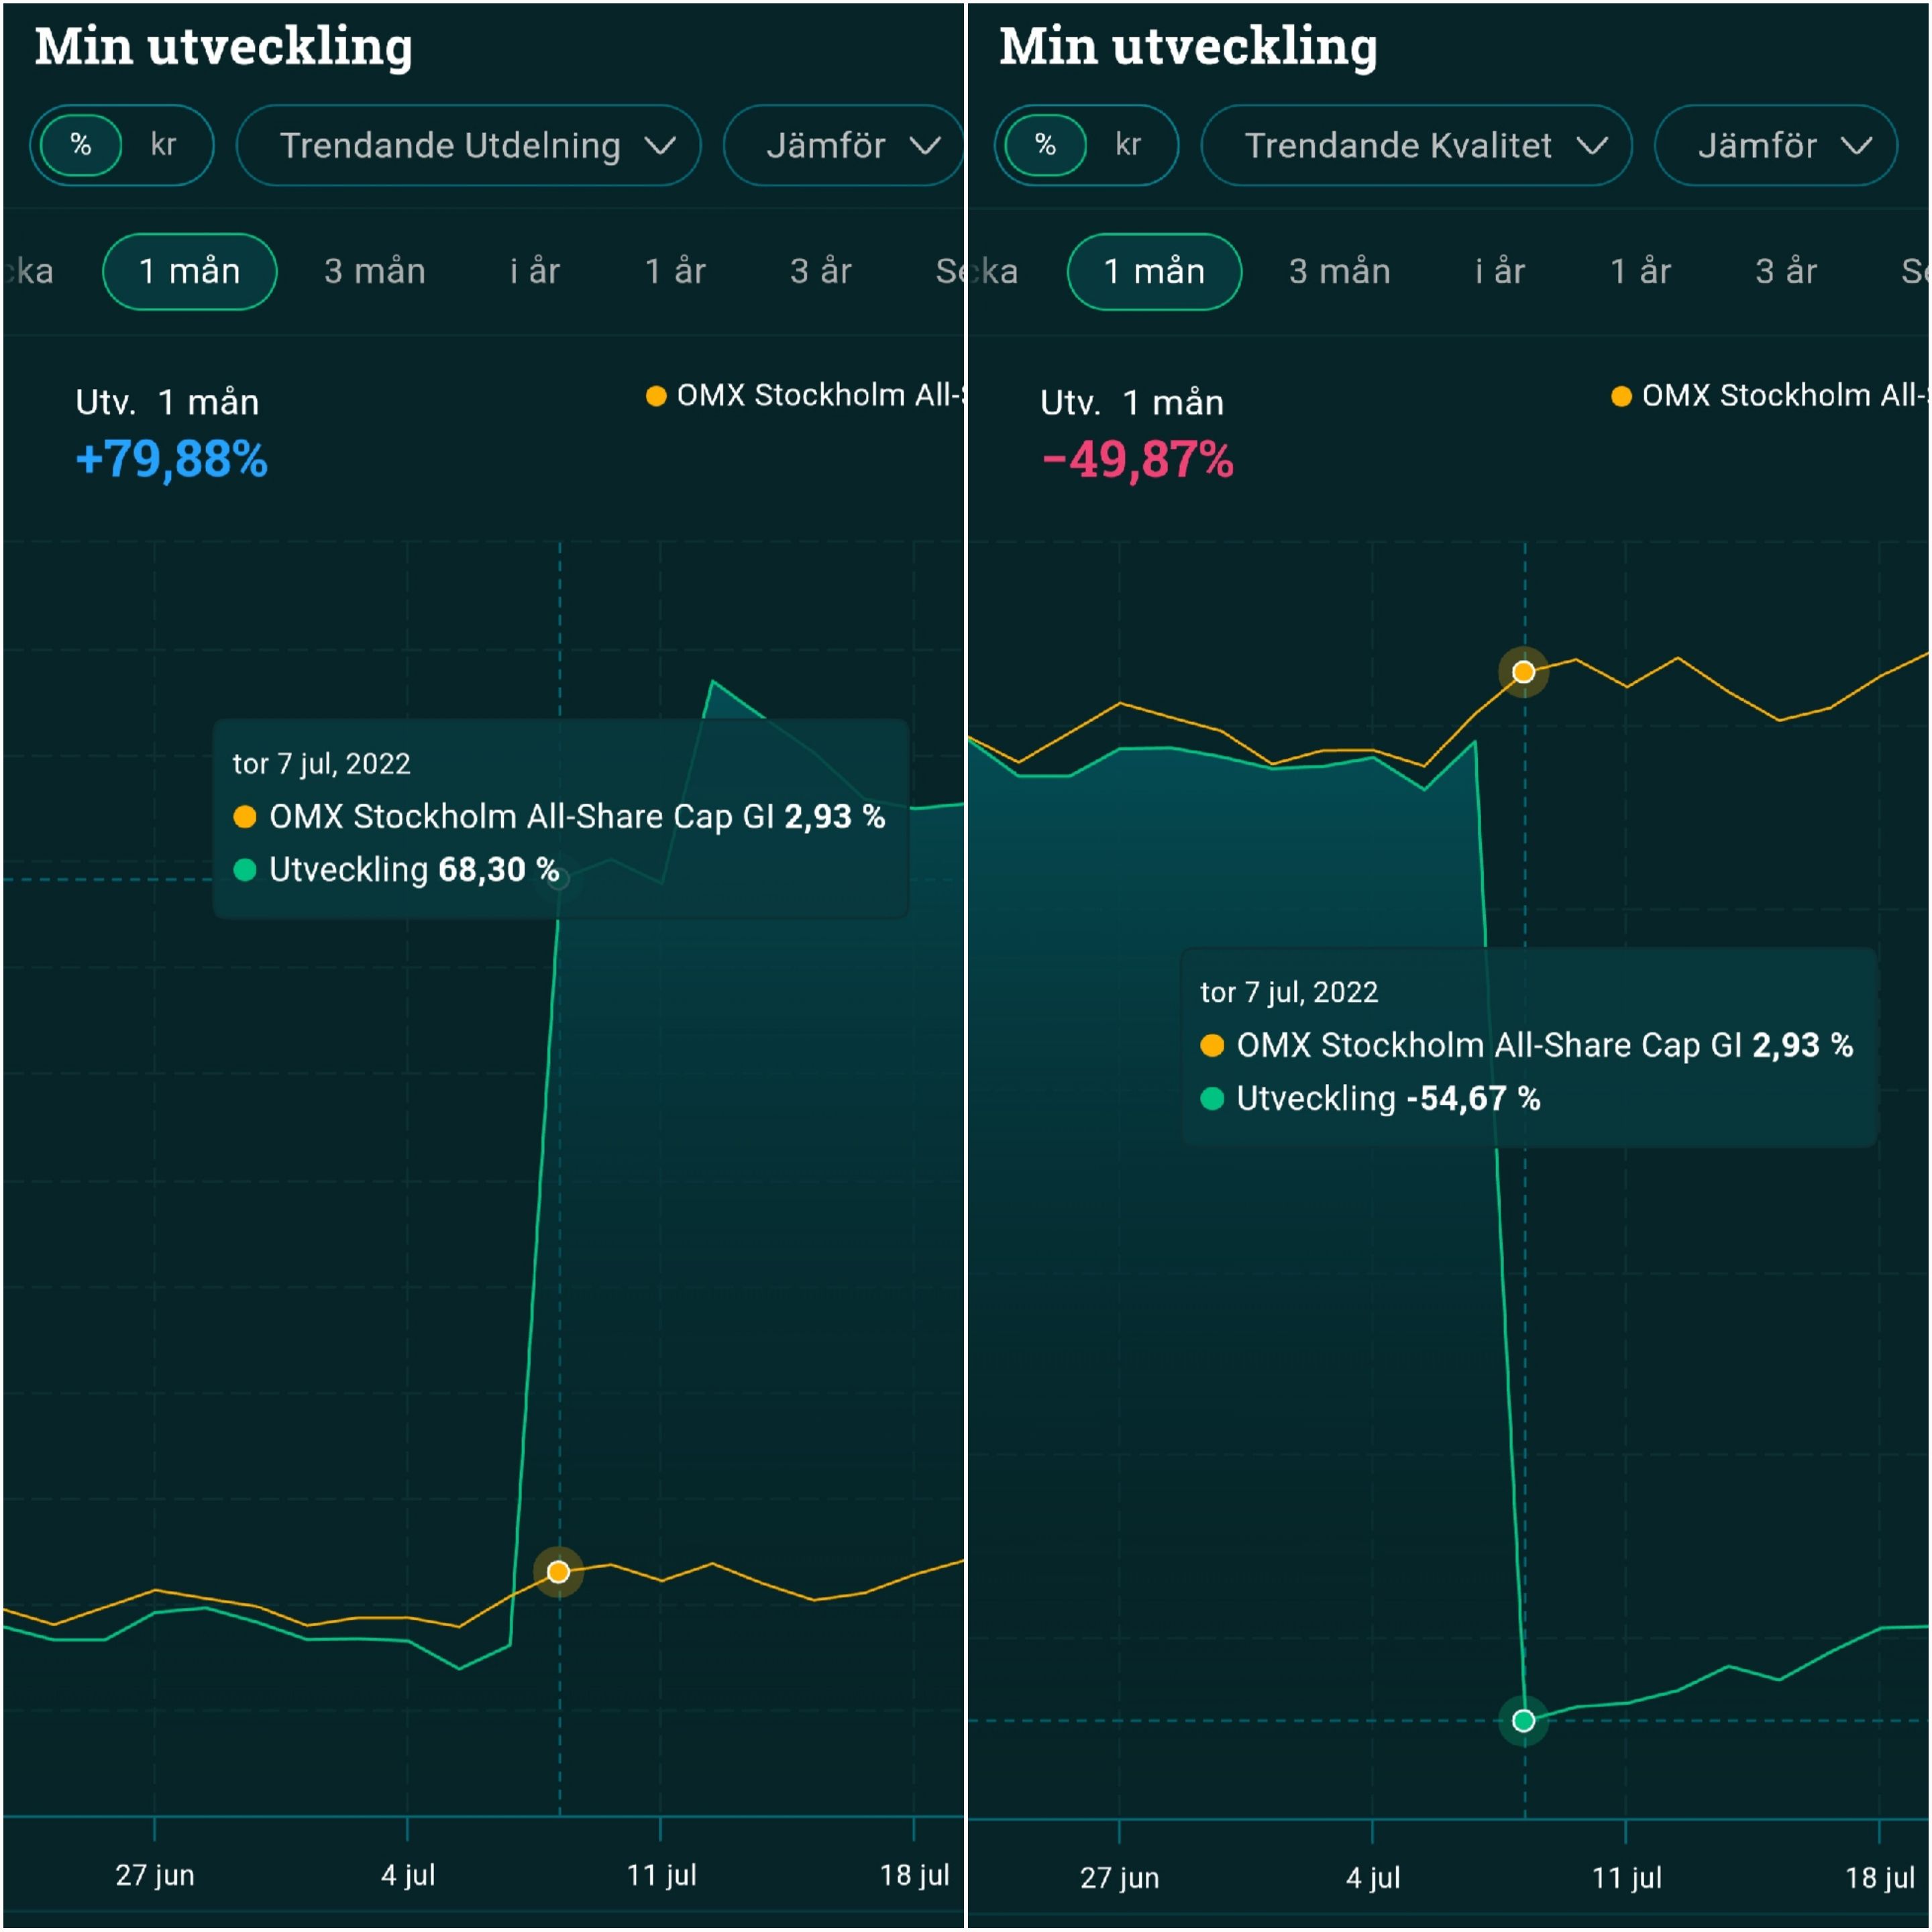Click orange OMX legend dot, right chart
The image size is (1932, 1932).
click(x=1621, y=396)
